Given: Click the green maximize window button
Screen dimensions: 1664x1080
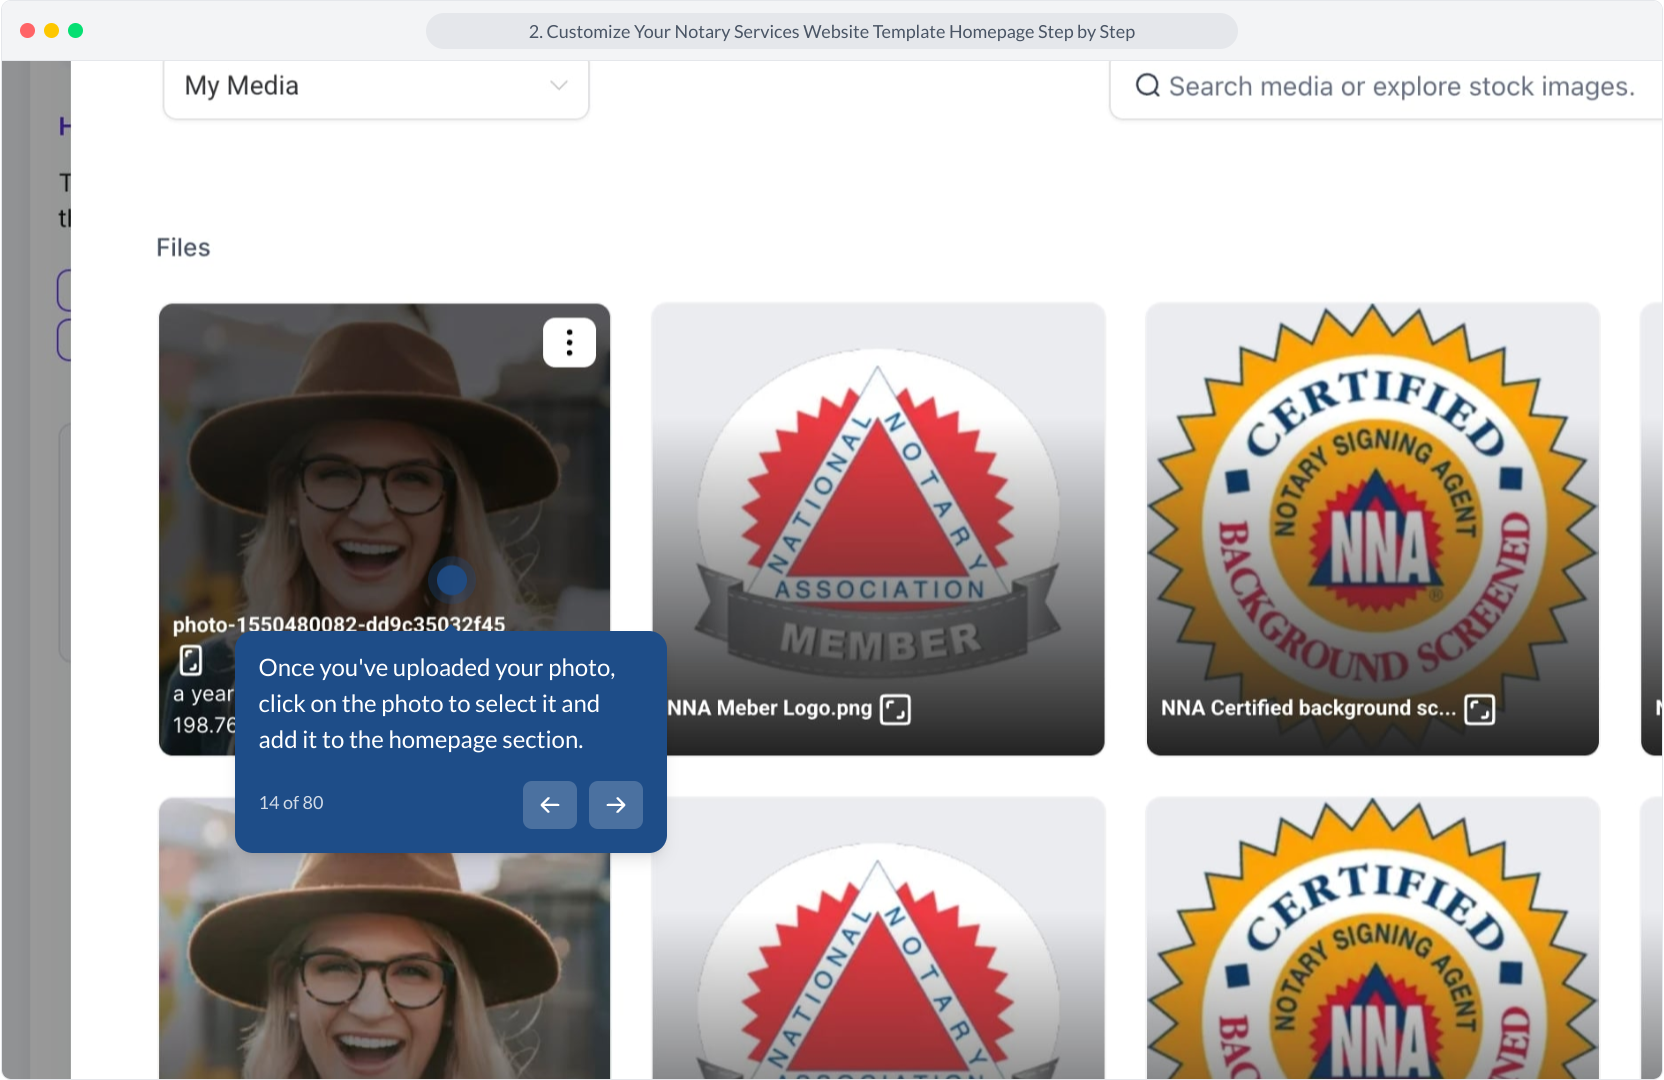Looking at the screenshot, I should pyautogui.click(x=75, y=31).
